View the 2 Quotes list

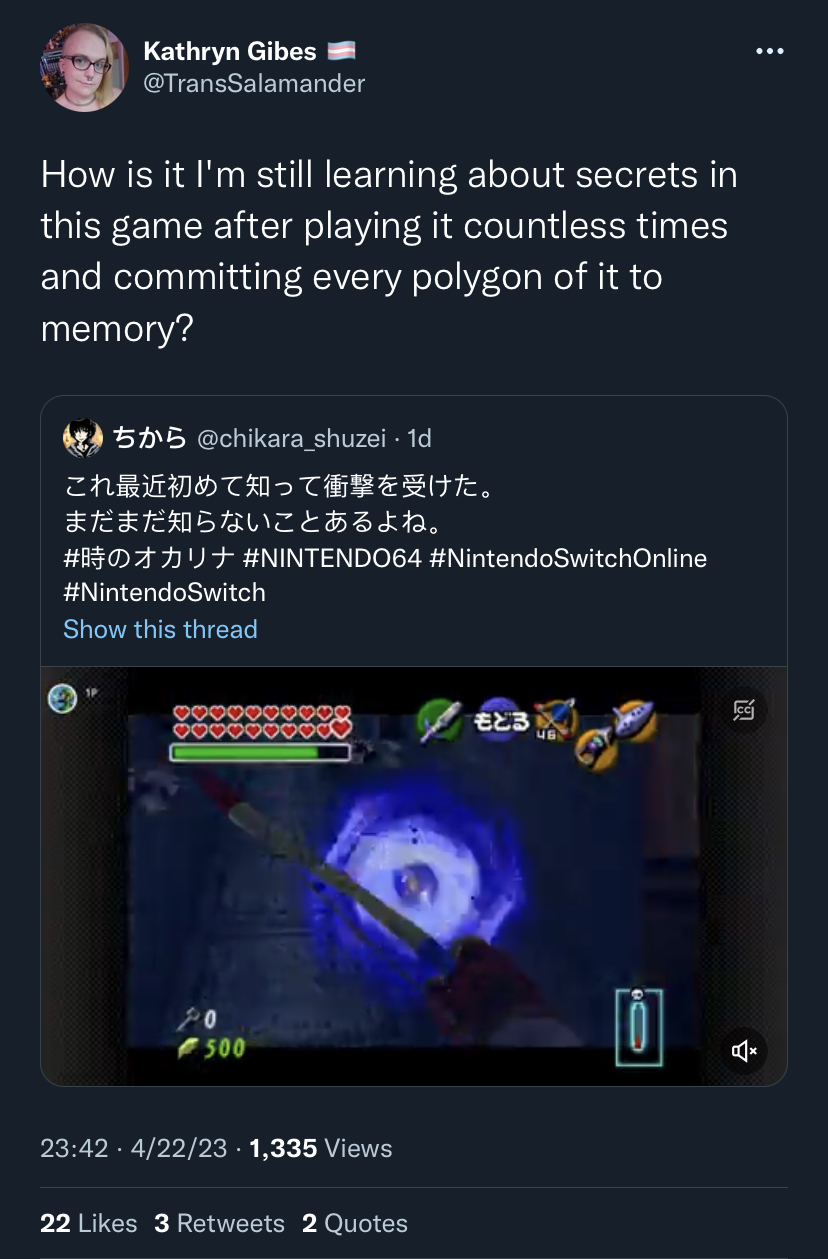coord(355,1223)
